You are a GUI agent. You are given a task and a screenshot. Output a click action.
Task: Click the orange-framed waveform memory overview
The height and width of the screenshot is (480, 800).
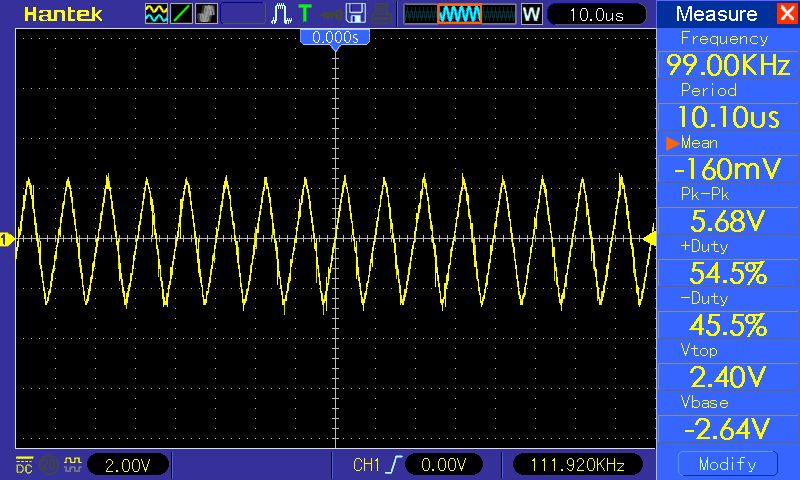[x=459, y=14]
